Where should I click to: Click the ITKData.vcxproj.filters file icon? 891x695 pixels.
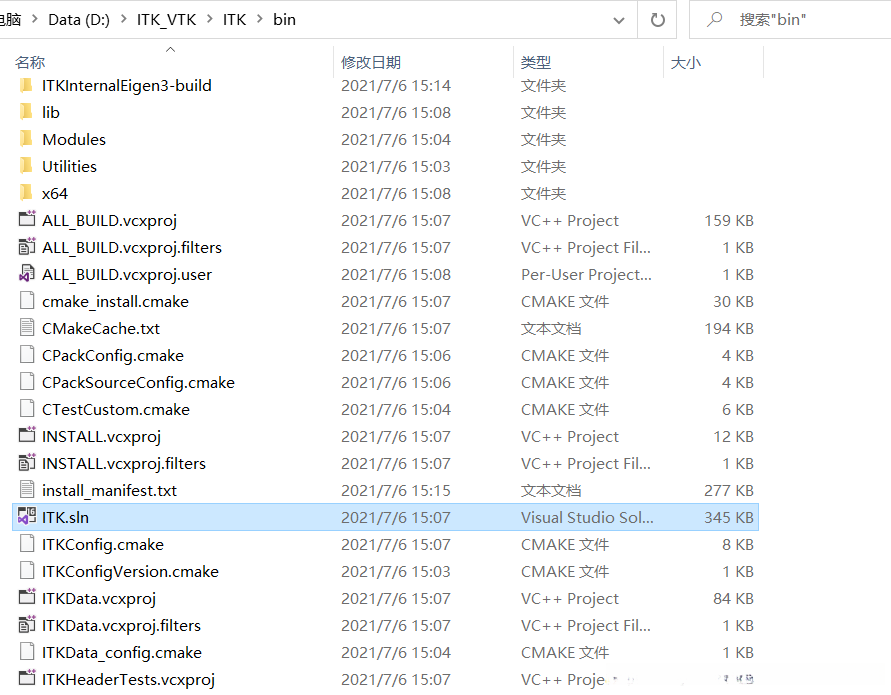(27, 625)
